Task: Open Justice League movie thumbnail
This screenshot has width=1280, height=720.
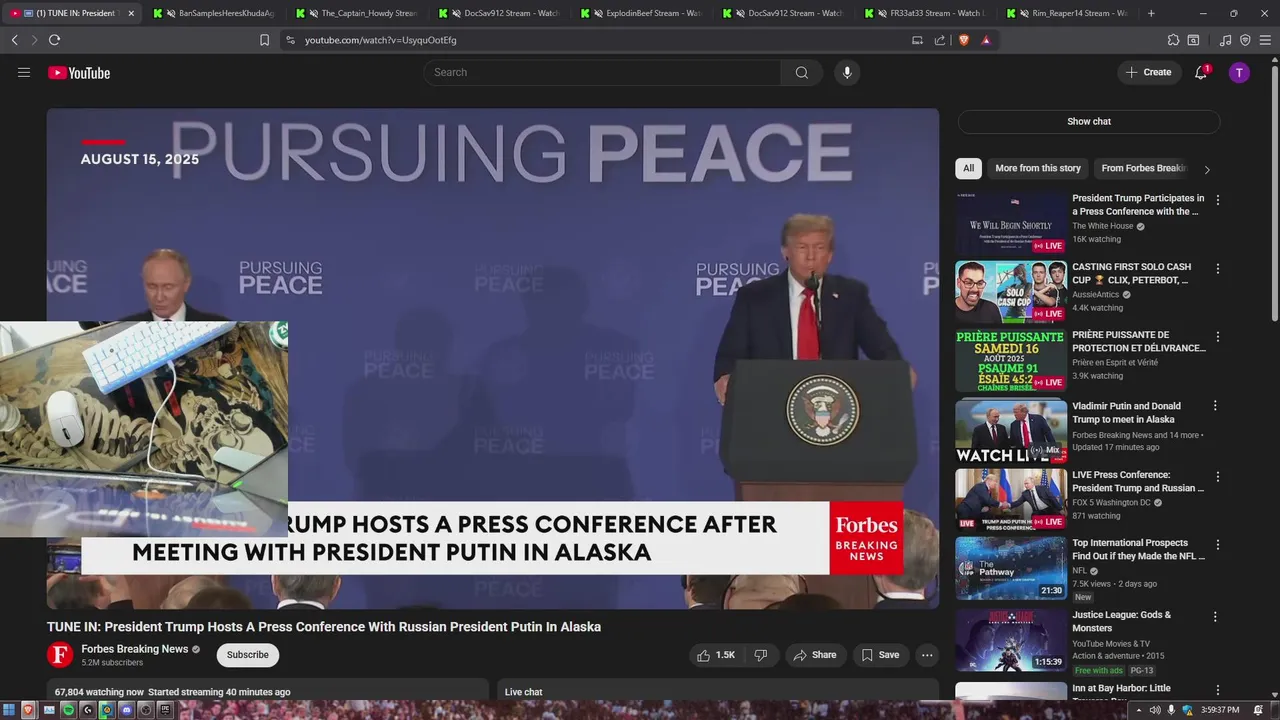Action: tap(1011, 640)
